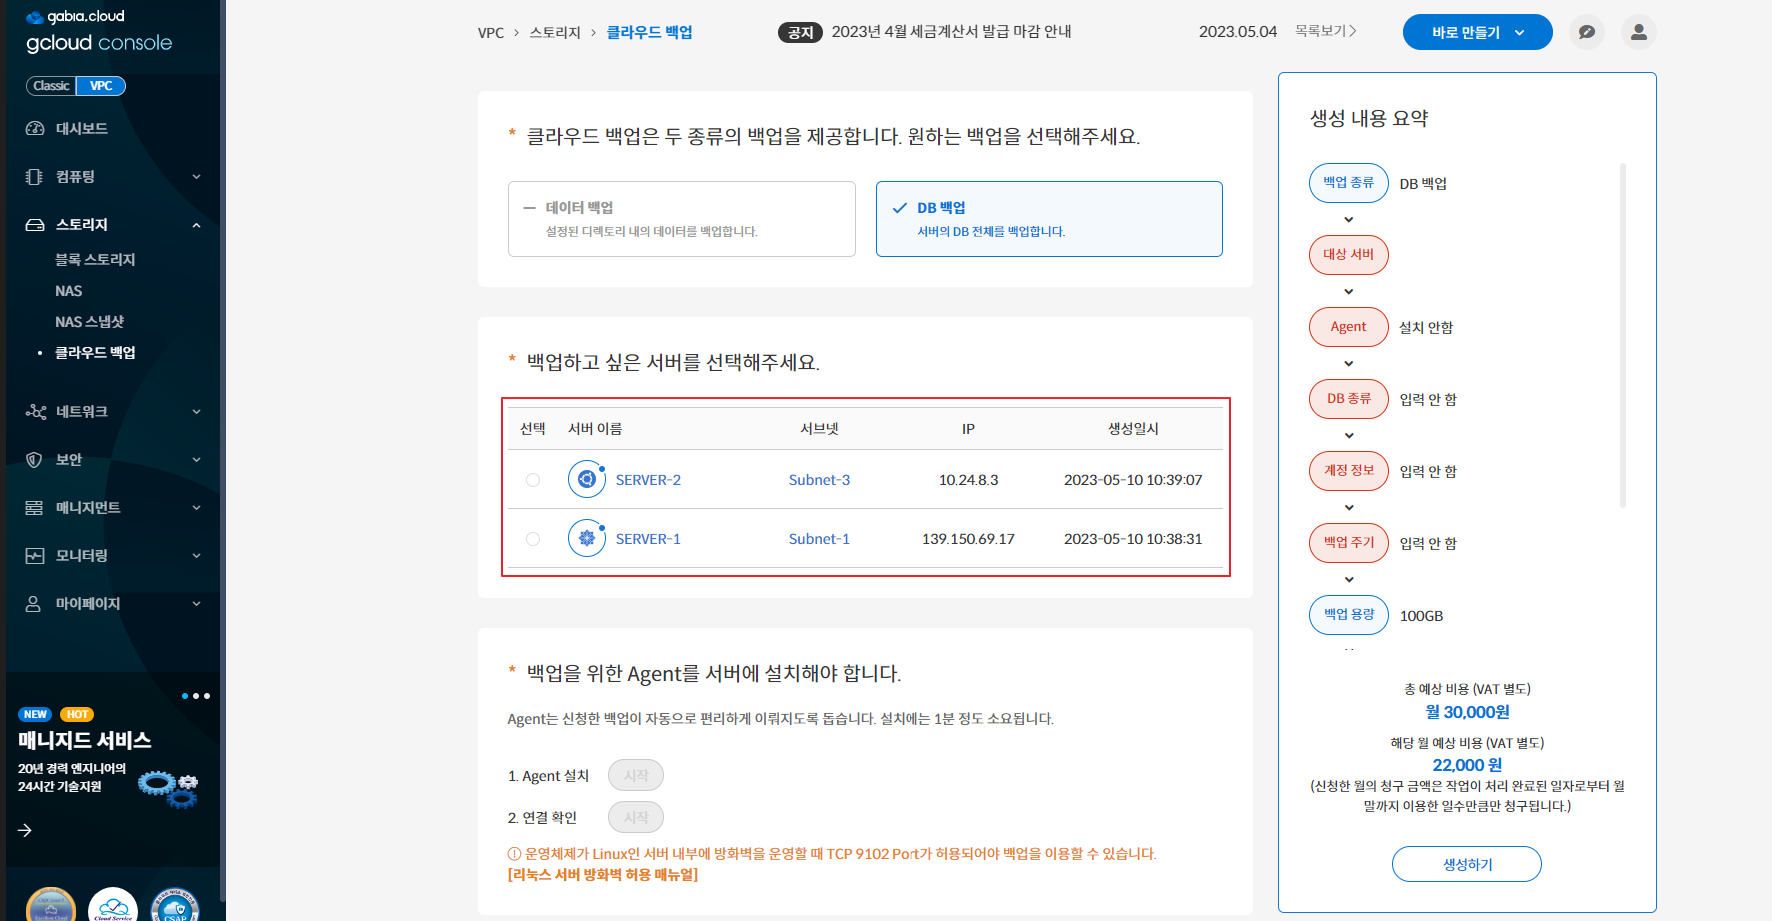Click the computing chip icon in the sidebar

(x=35, y=177)
